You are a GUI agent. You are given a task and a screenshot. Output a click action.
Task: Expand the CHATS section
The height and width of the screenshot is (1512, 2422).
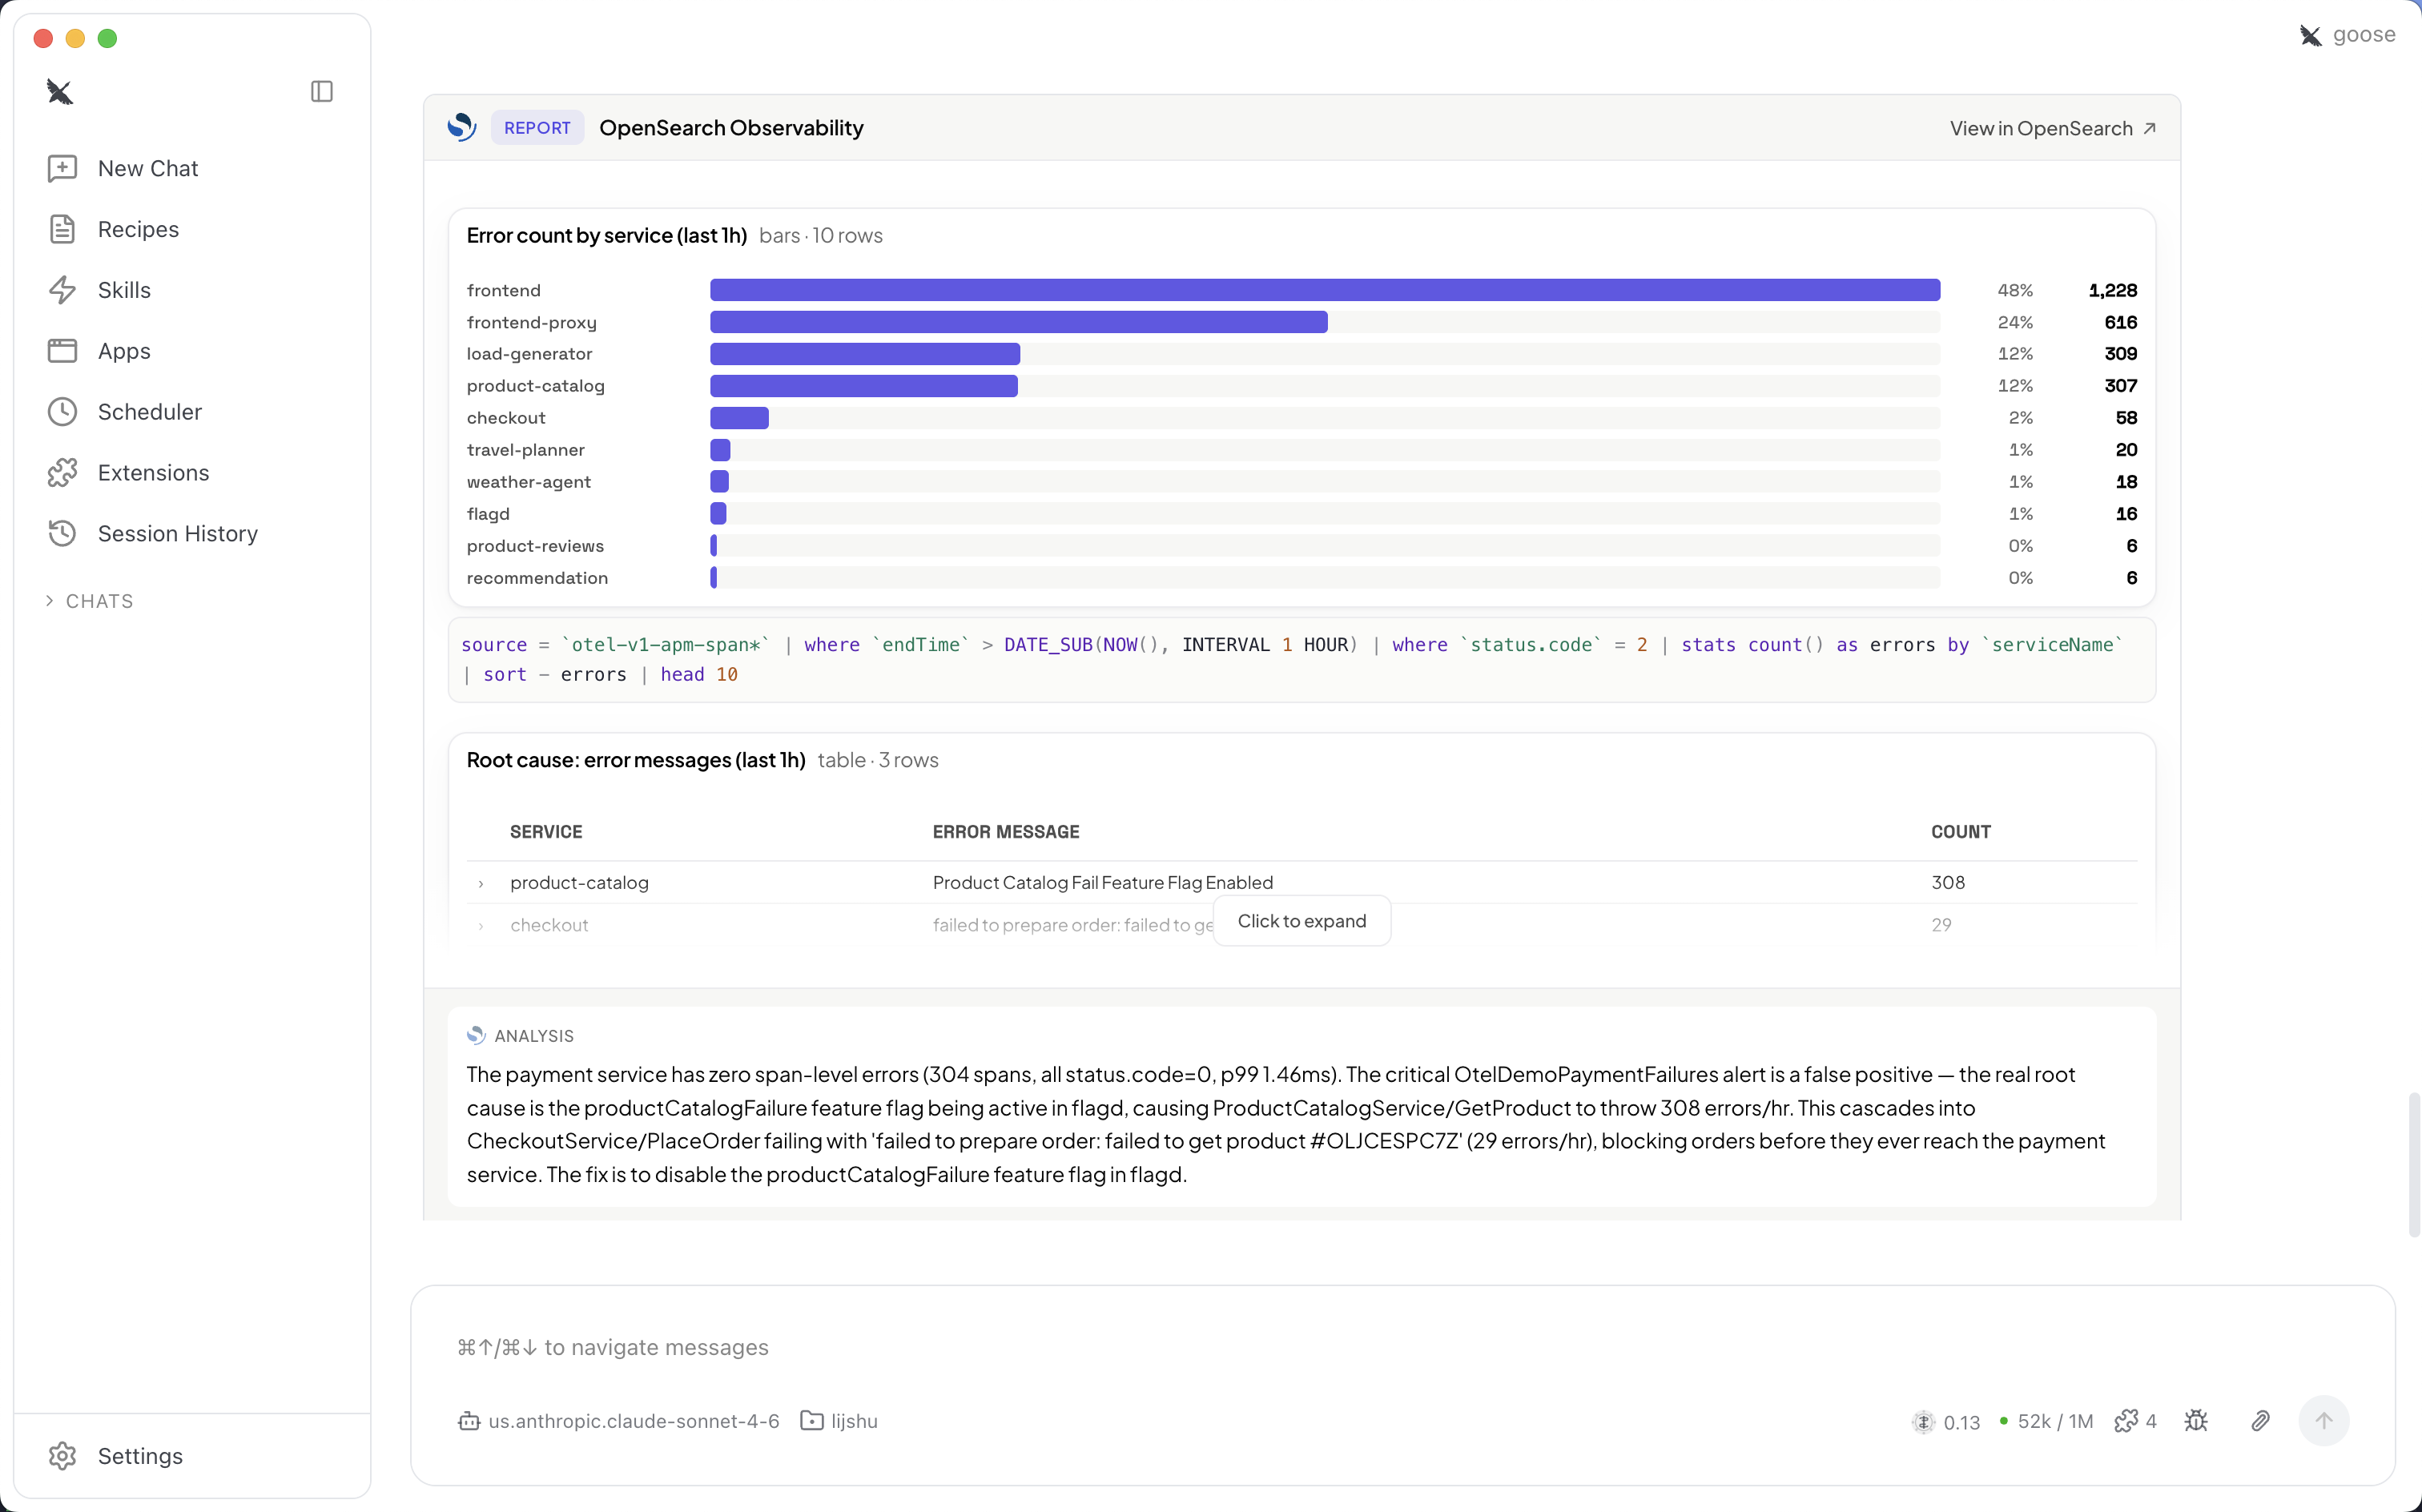[x=90, y=601]
